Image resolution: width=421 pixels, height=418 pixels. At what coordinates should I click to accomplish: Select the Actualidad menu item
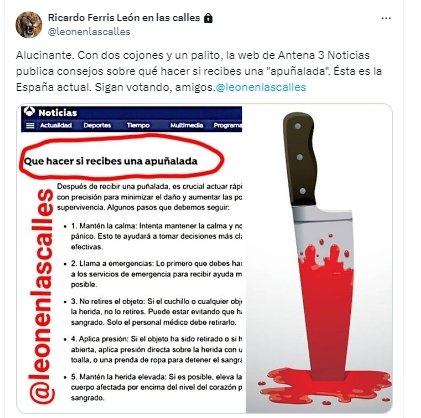[x=56, y=125]
